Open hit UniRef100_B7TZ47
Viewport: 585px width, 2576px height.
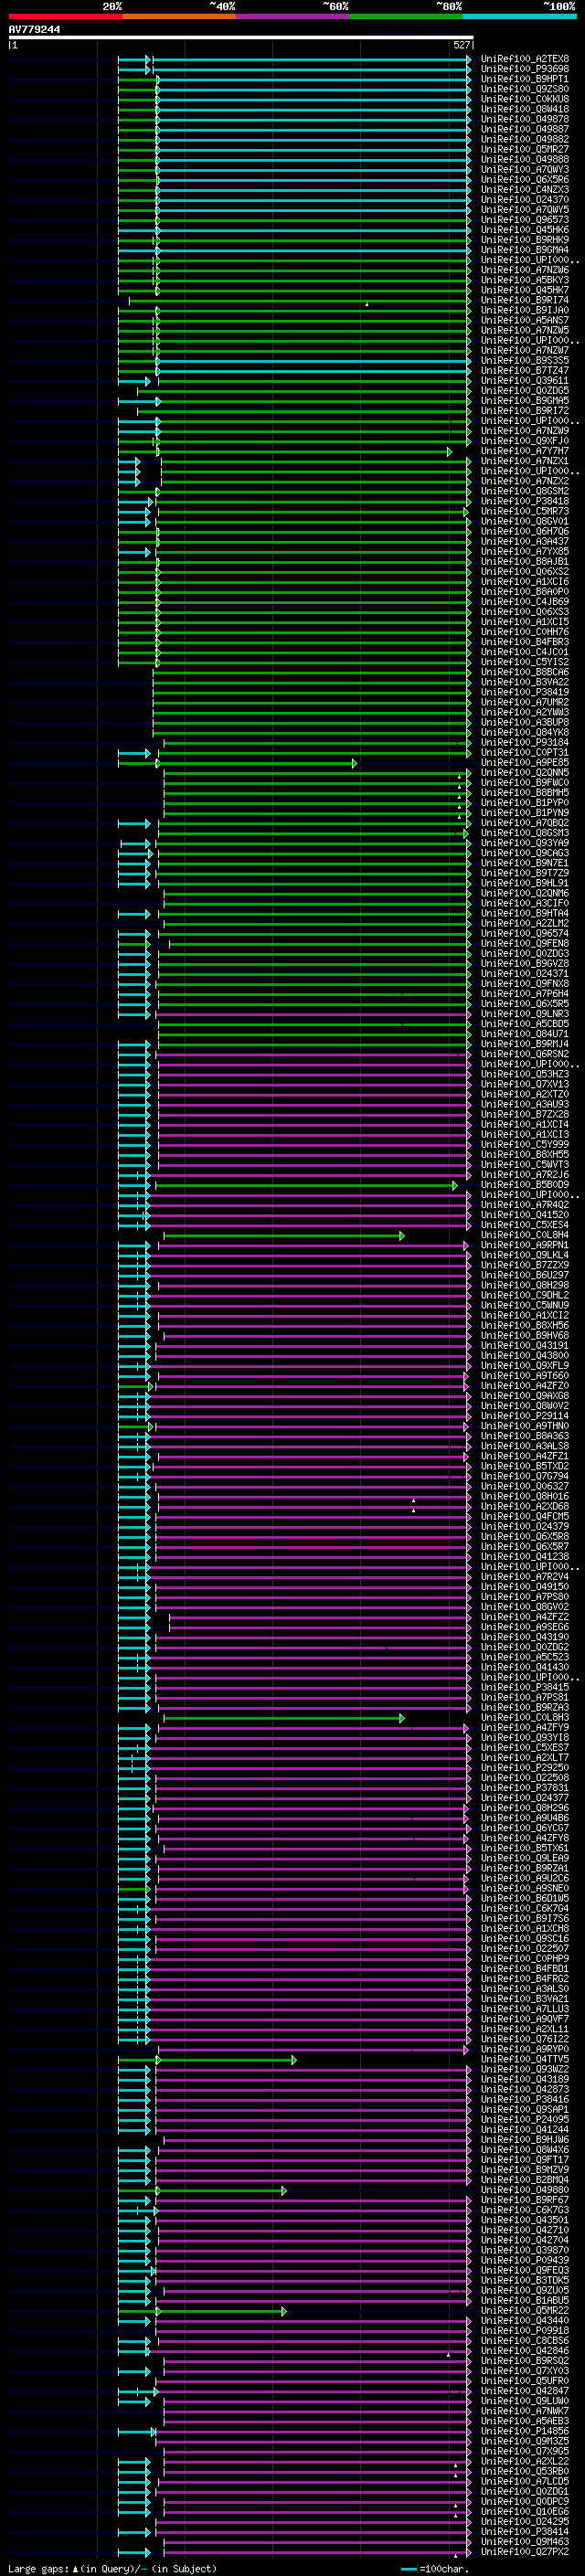(524, 370)
